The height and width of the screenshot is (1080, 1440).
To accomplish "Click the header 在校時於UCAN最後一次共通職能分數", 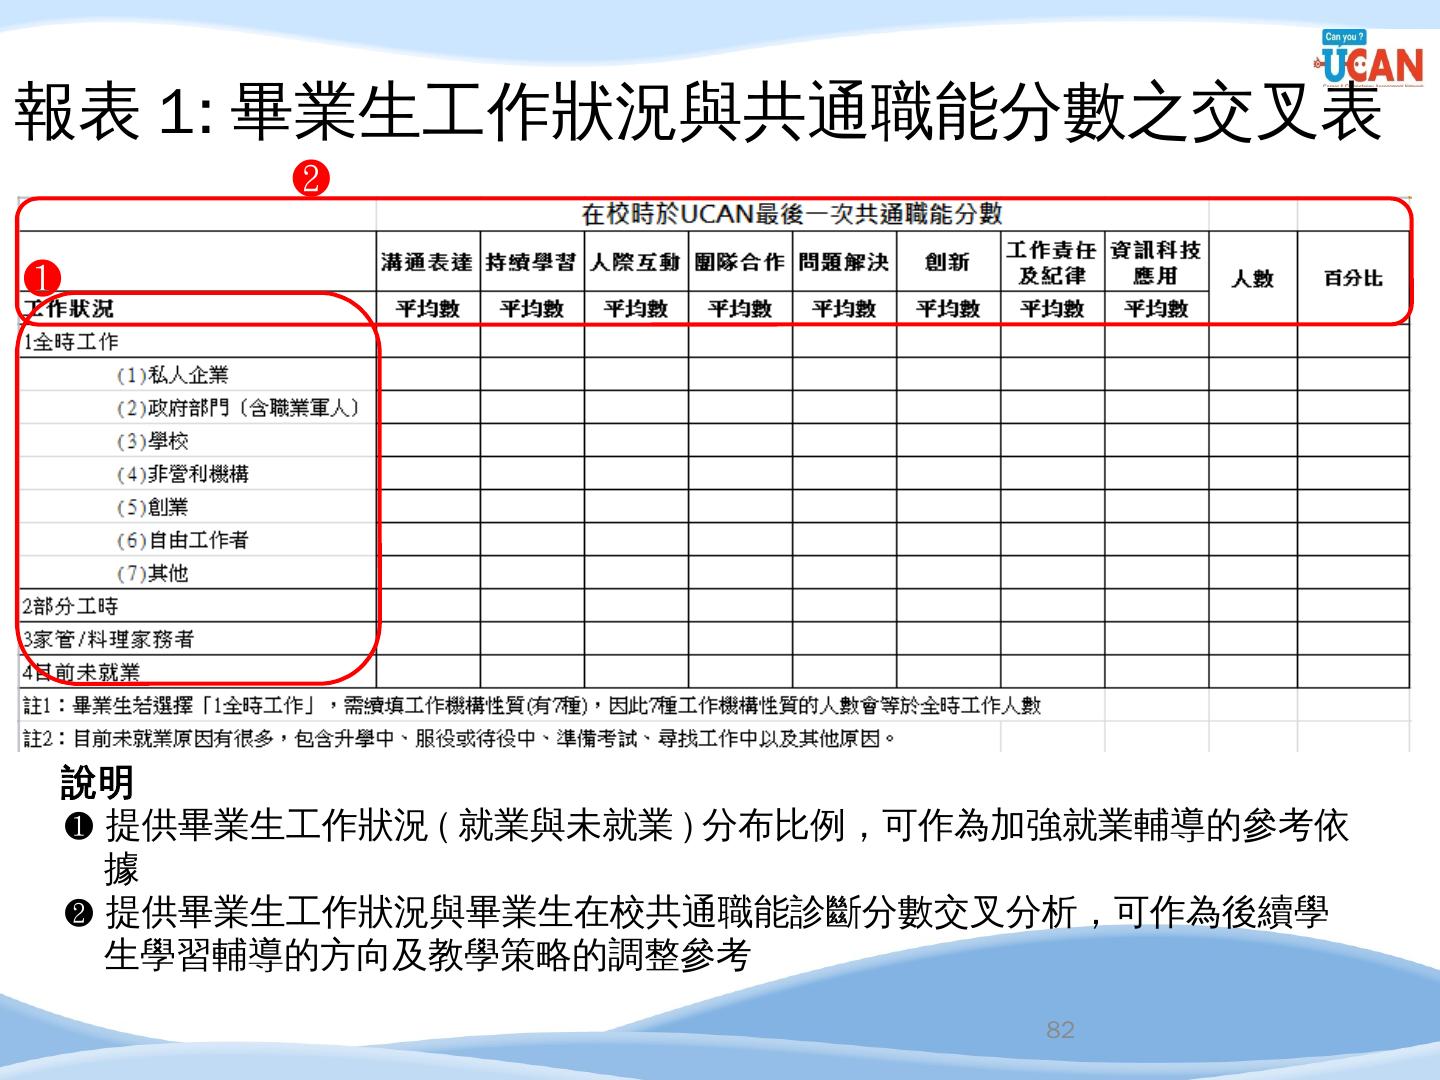I will pyautogui.click(x=792, y=214).
